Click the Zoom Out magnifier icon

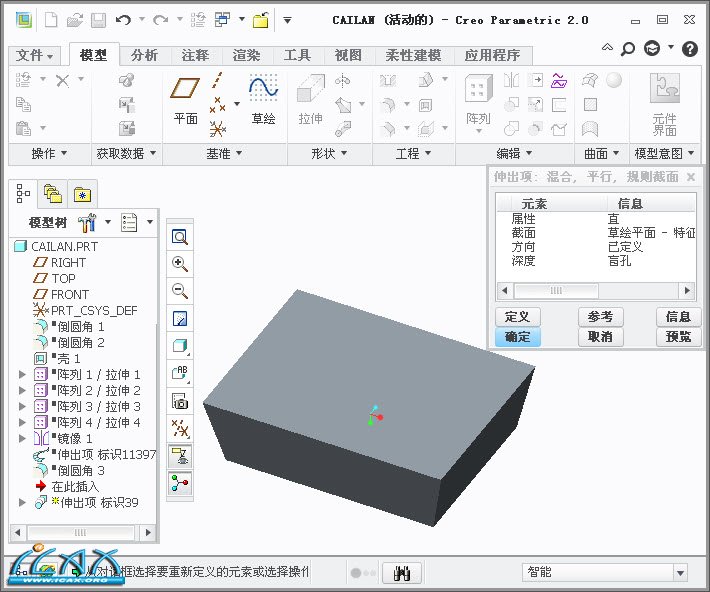181,291
